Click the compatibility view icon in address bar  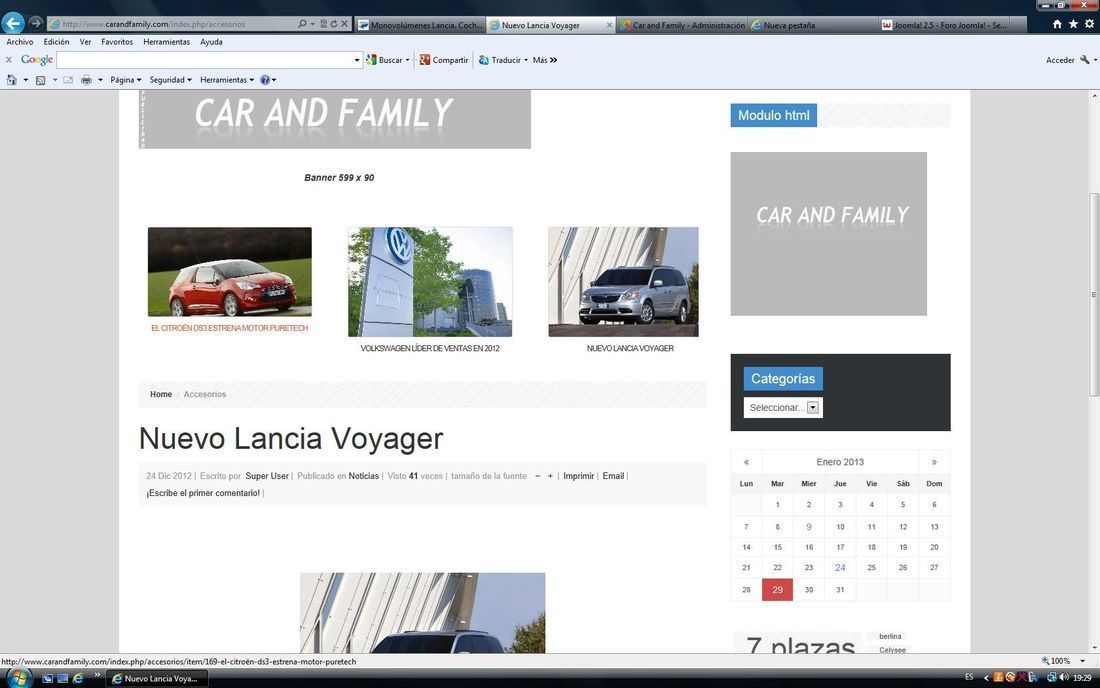click(323, 24)
